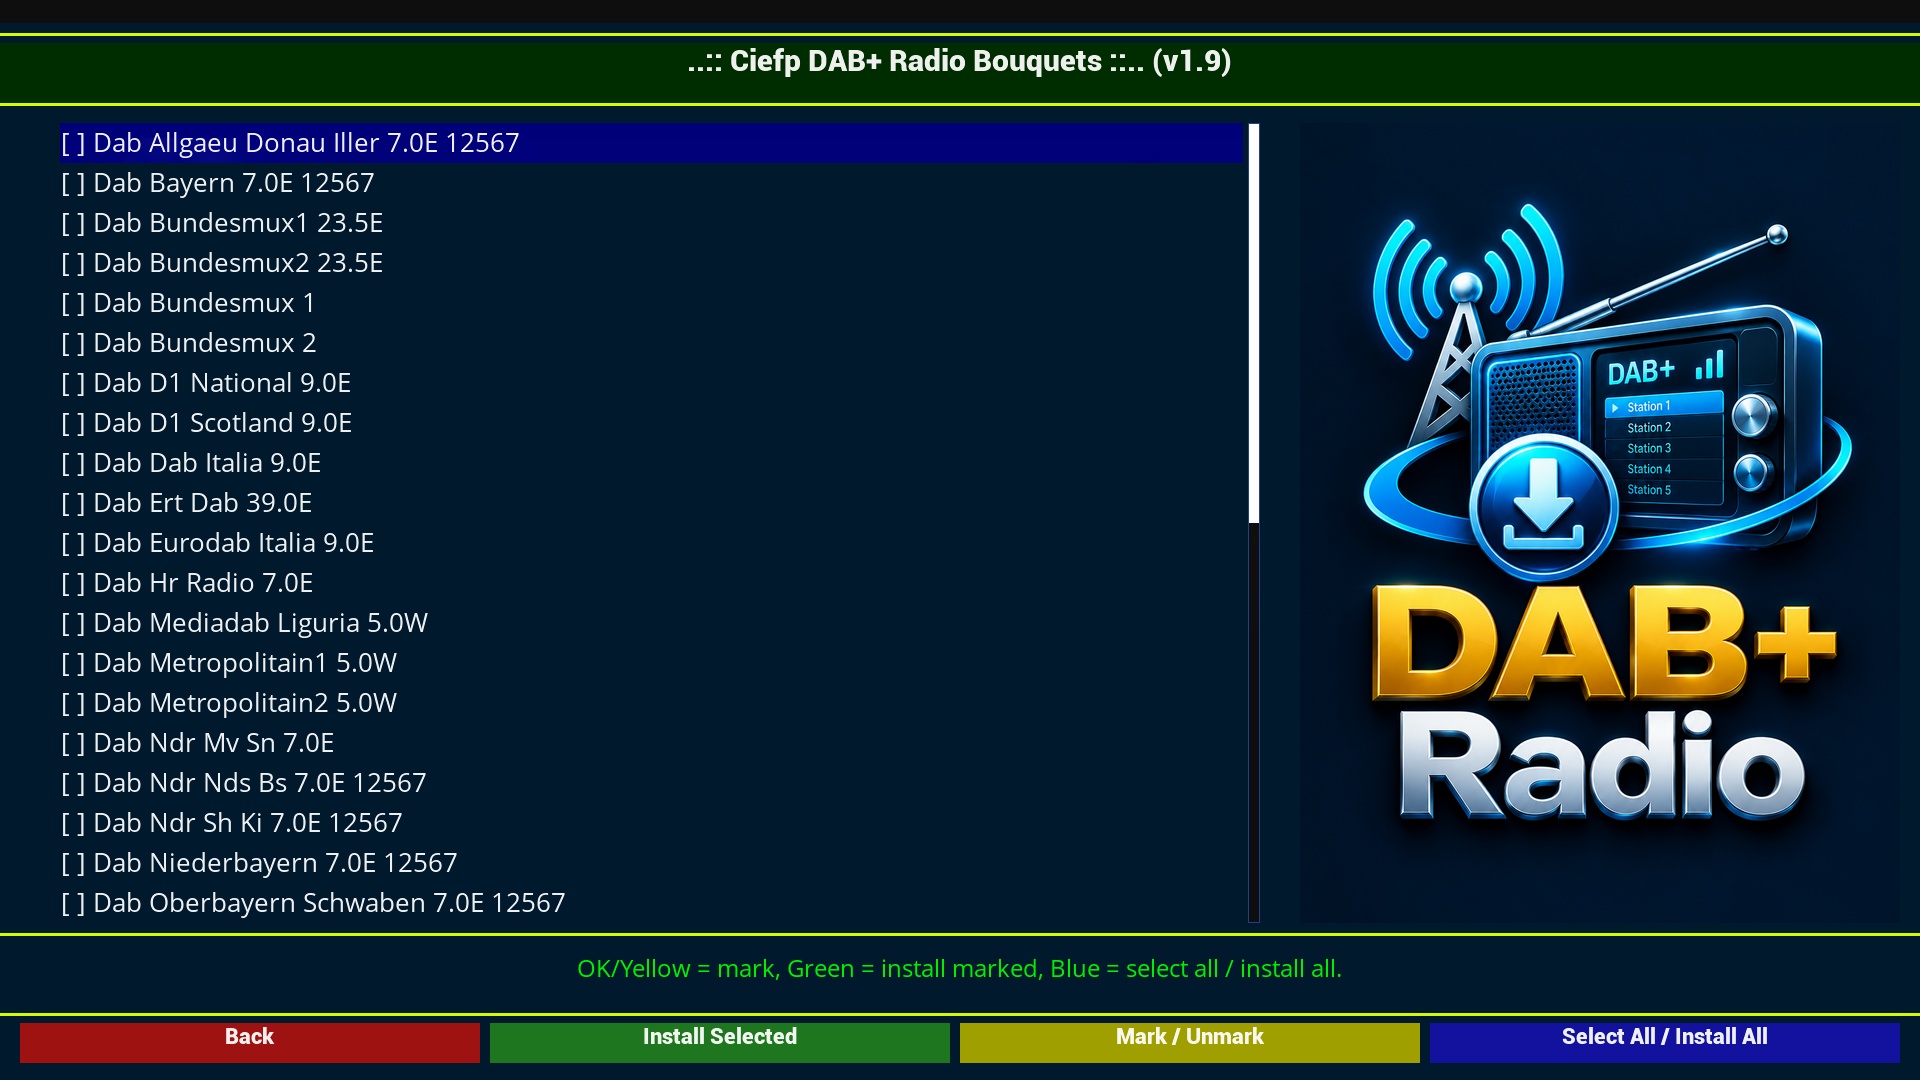Click the green OK/Yellow help hint text
The width and height of the screenshot is (1920, 1080).
click(x=960, y=969)
